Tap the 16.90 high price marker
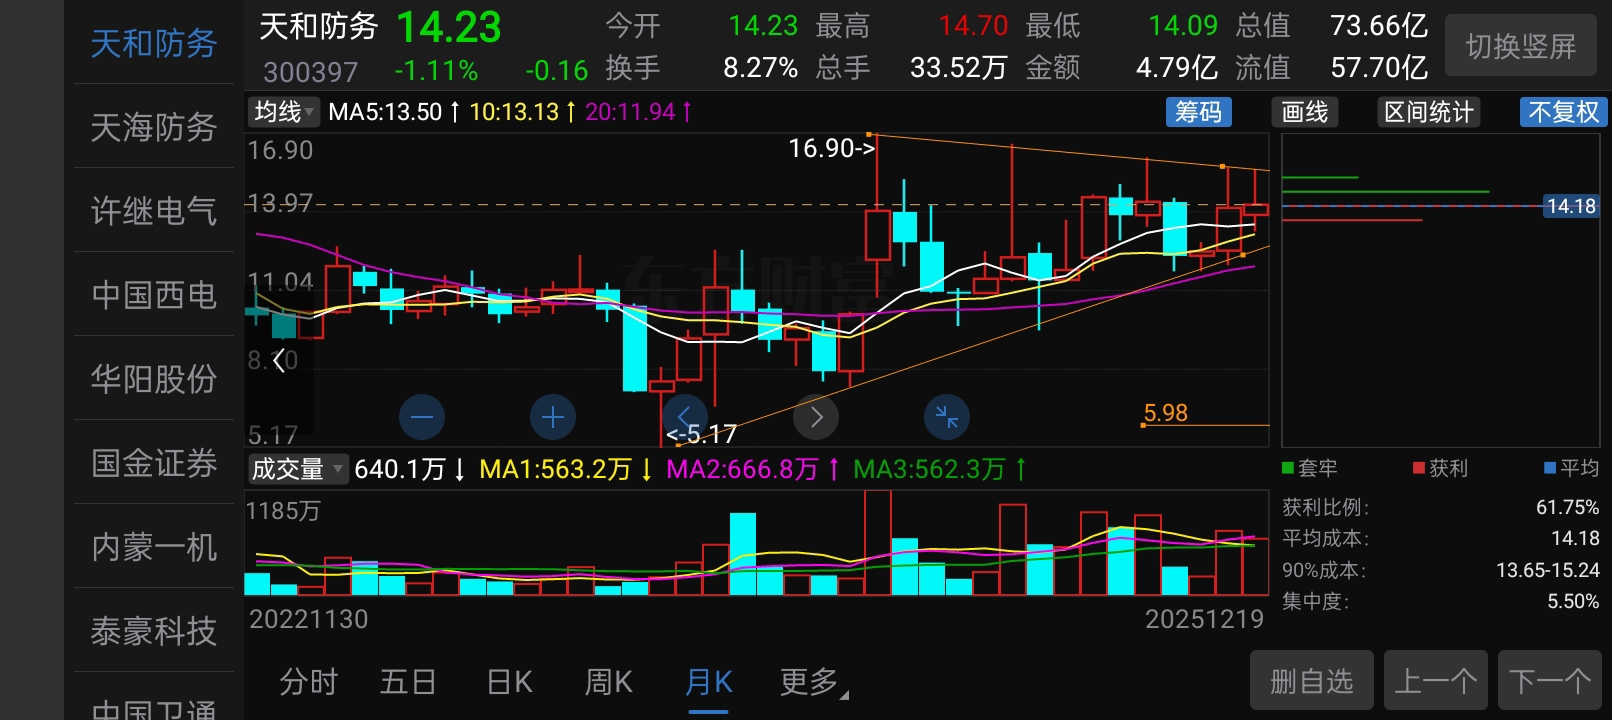This screenshot has height=720, width=1612. click(832, 148)
